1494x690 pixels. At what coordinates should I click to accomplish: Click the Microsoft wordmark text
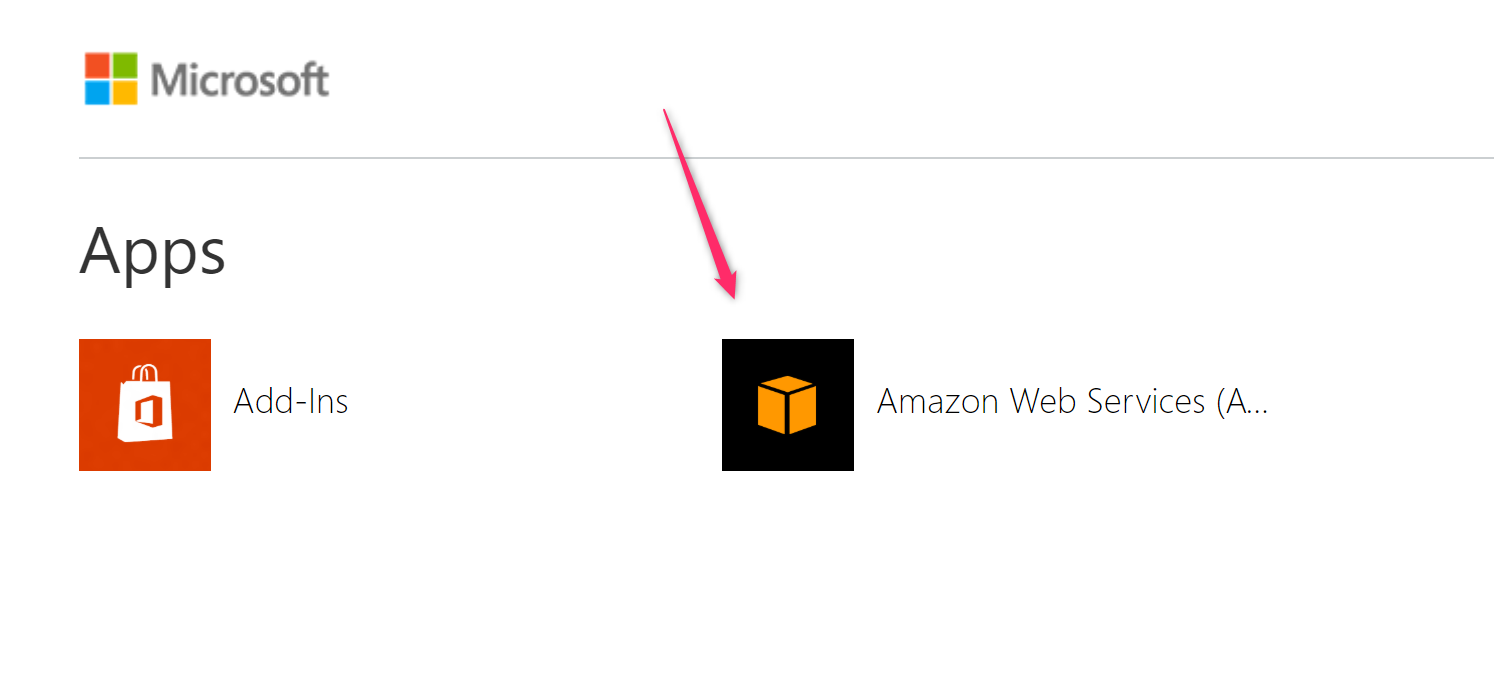[x=240, y=79]
